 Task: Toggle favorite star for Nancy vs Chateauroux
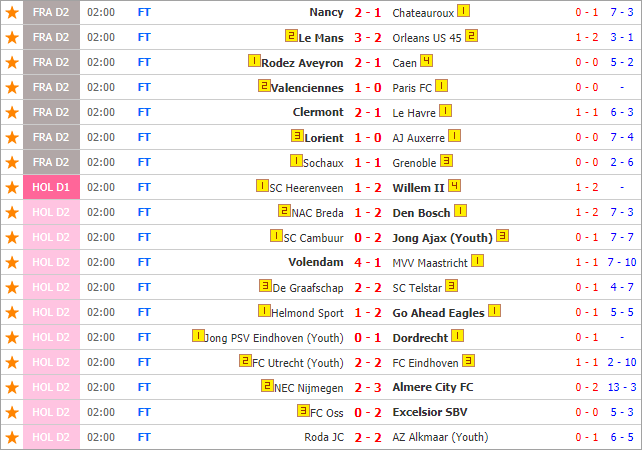(12, 13)
